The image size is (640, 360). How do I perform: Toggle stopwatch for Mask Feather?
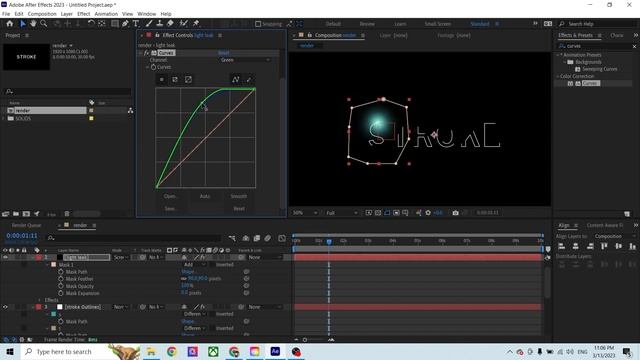click(61, 279)
